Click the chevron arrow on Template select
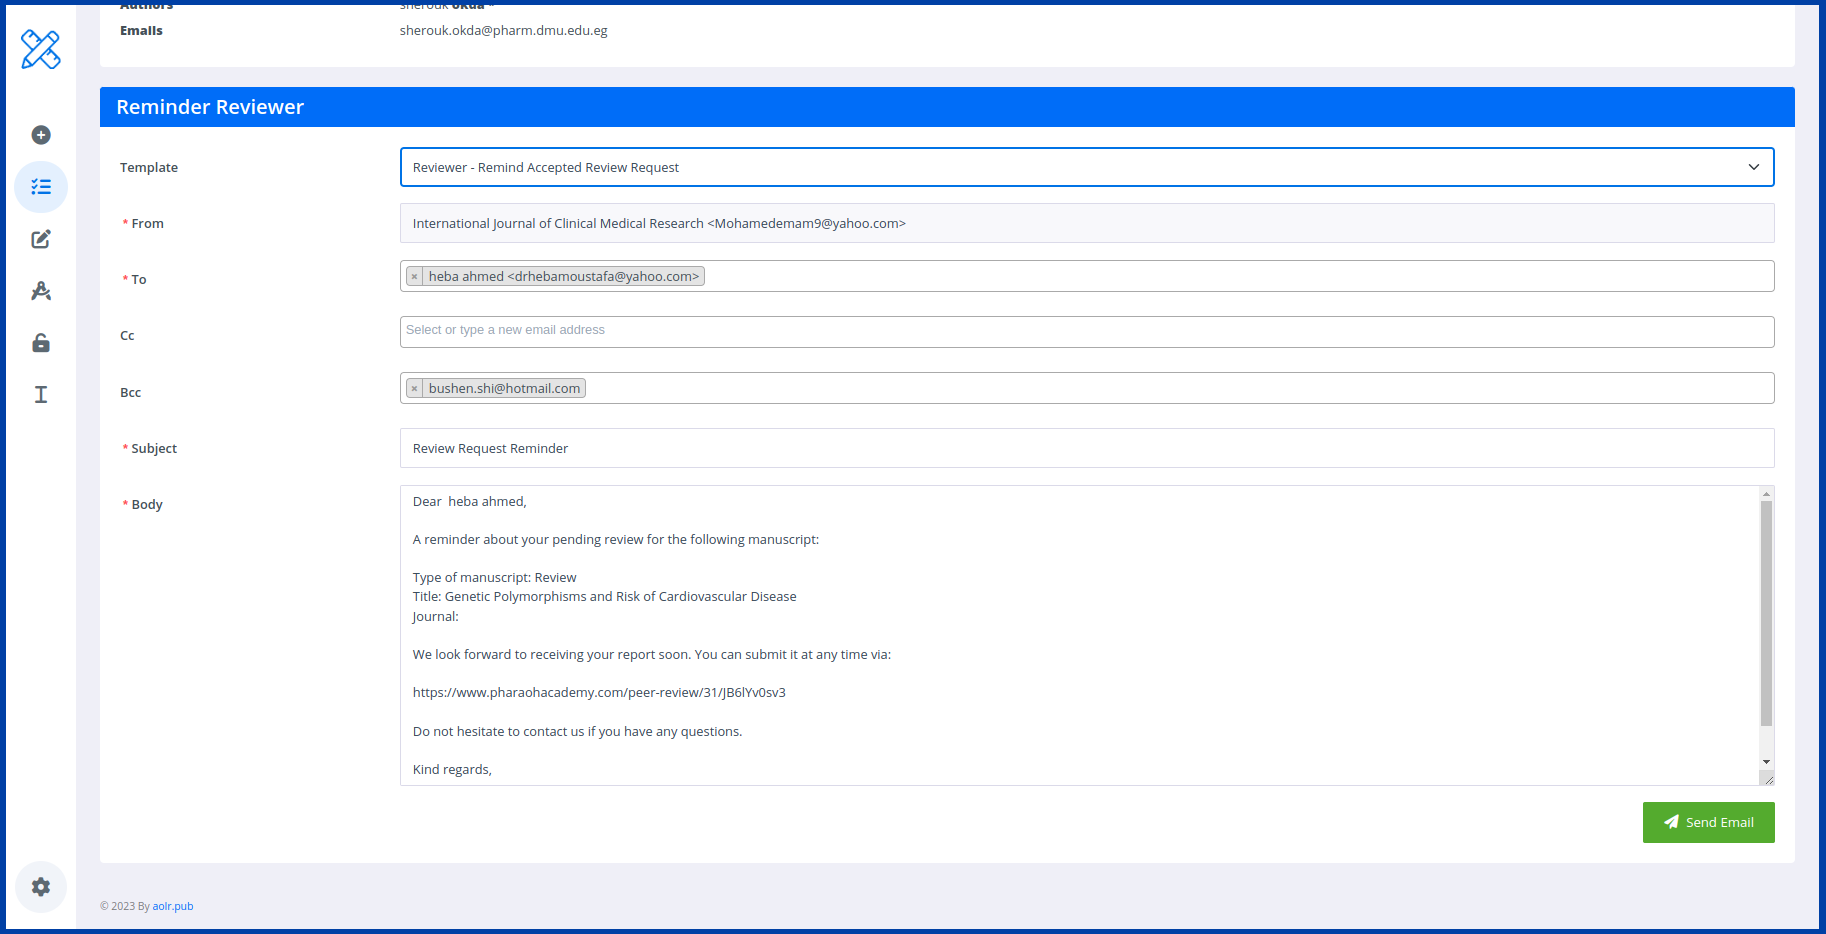Viewport: 1826px width, 934px height. 1753,167
